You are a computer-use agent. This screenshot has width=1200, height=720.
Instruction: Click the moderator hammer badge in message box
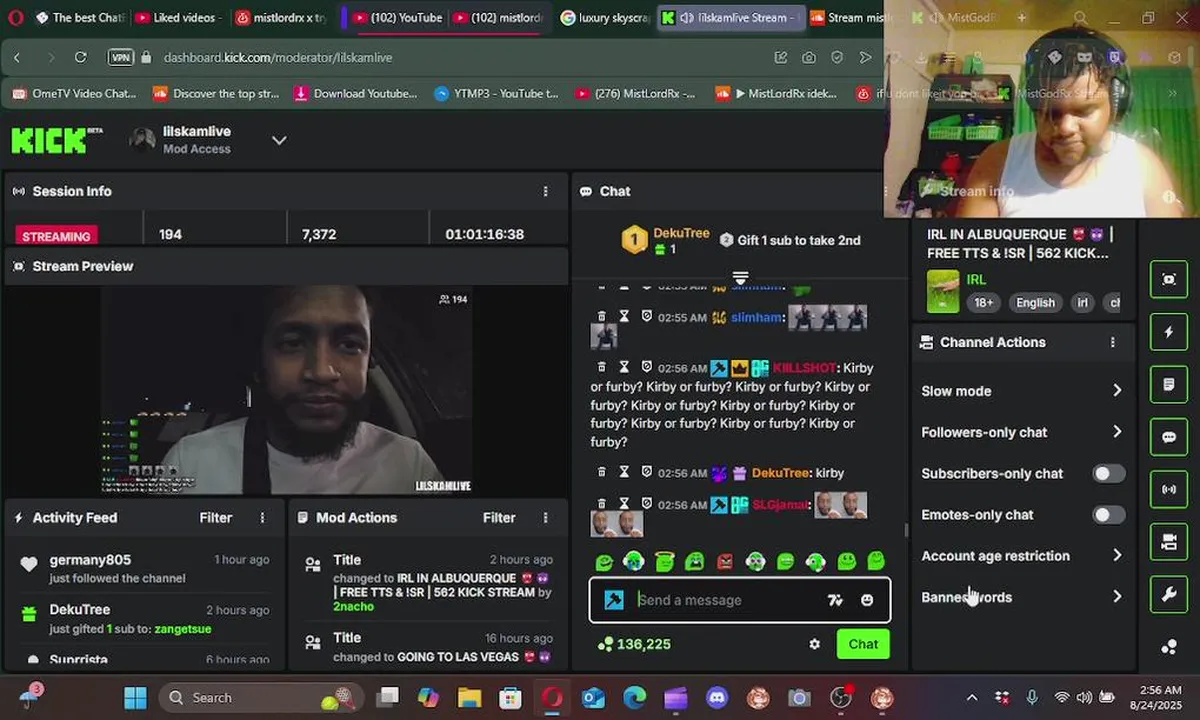click(x=614, y=600)
